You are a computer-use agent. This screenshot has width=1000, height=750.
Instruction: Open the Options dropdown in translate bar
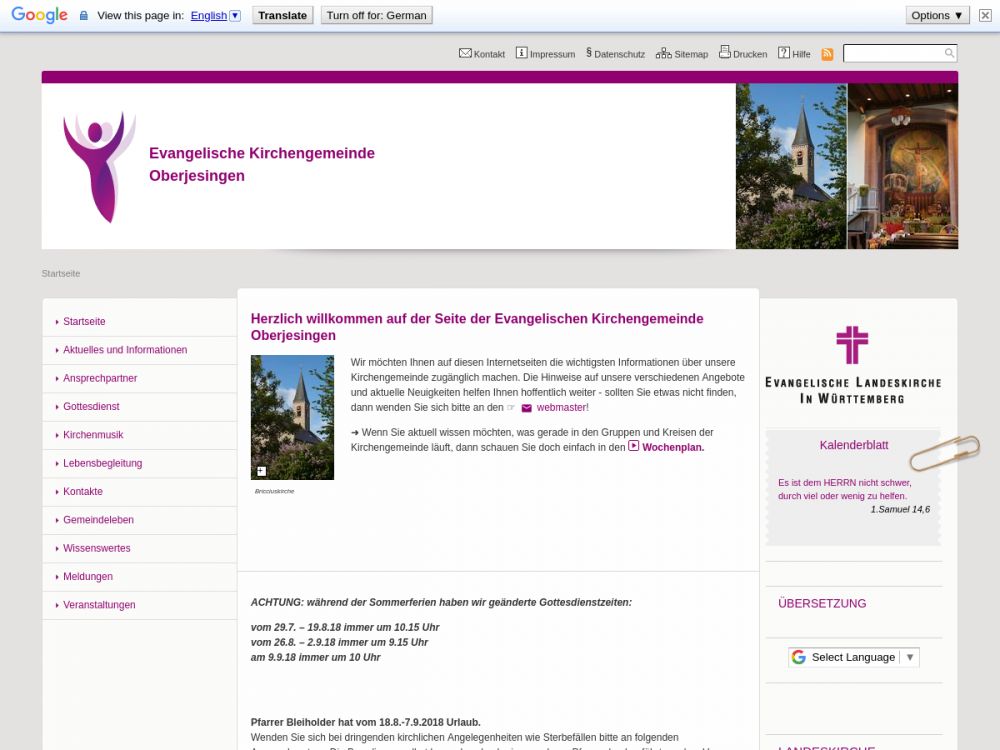937,15
